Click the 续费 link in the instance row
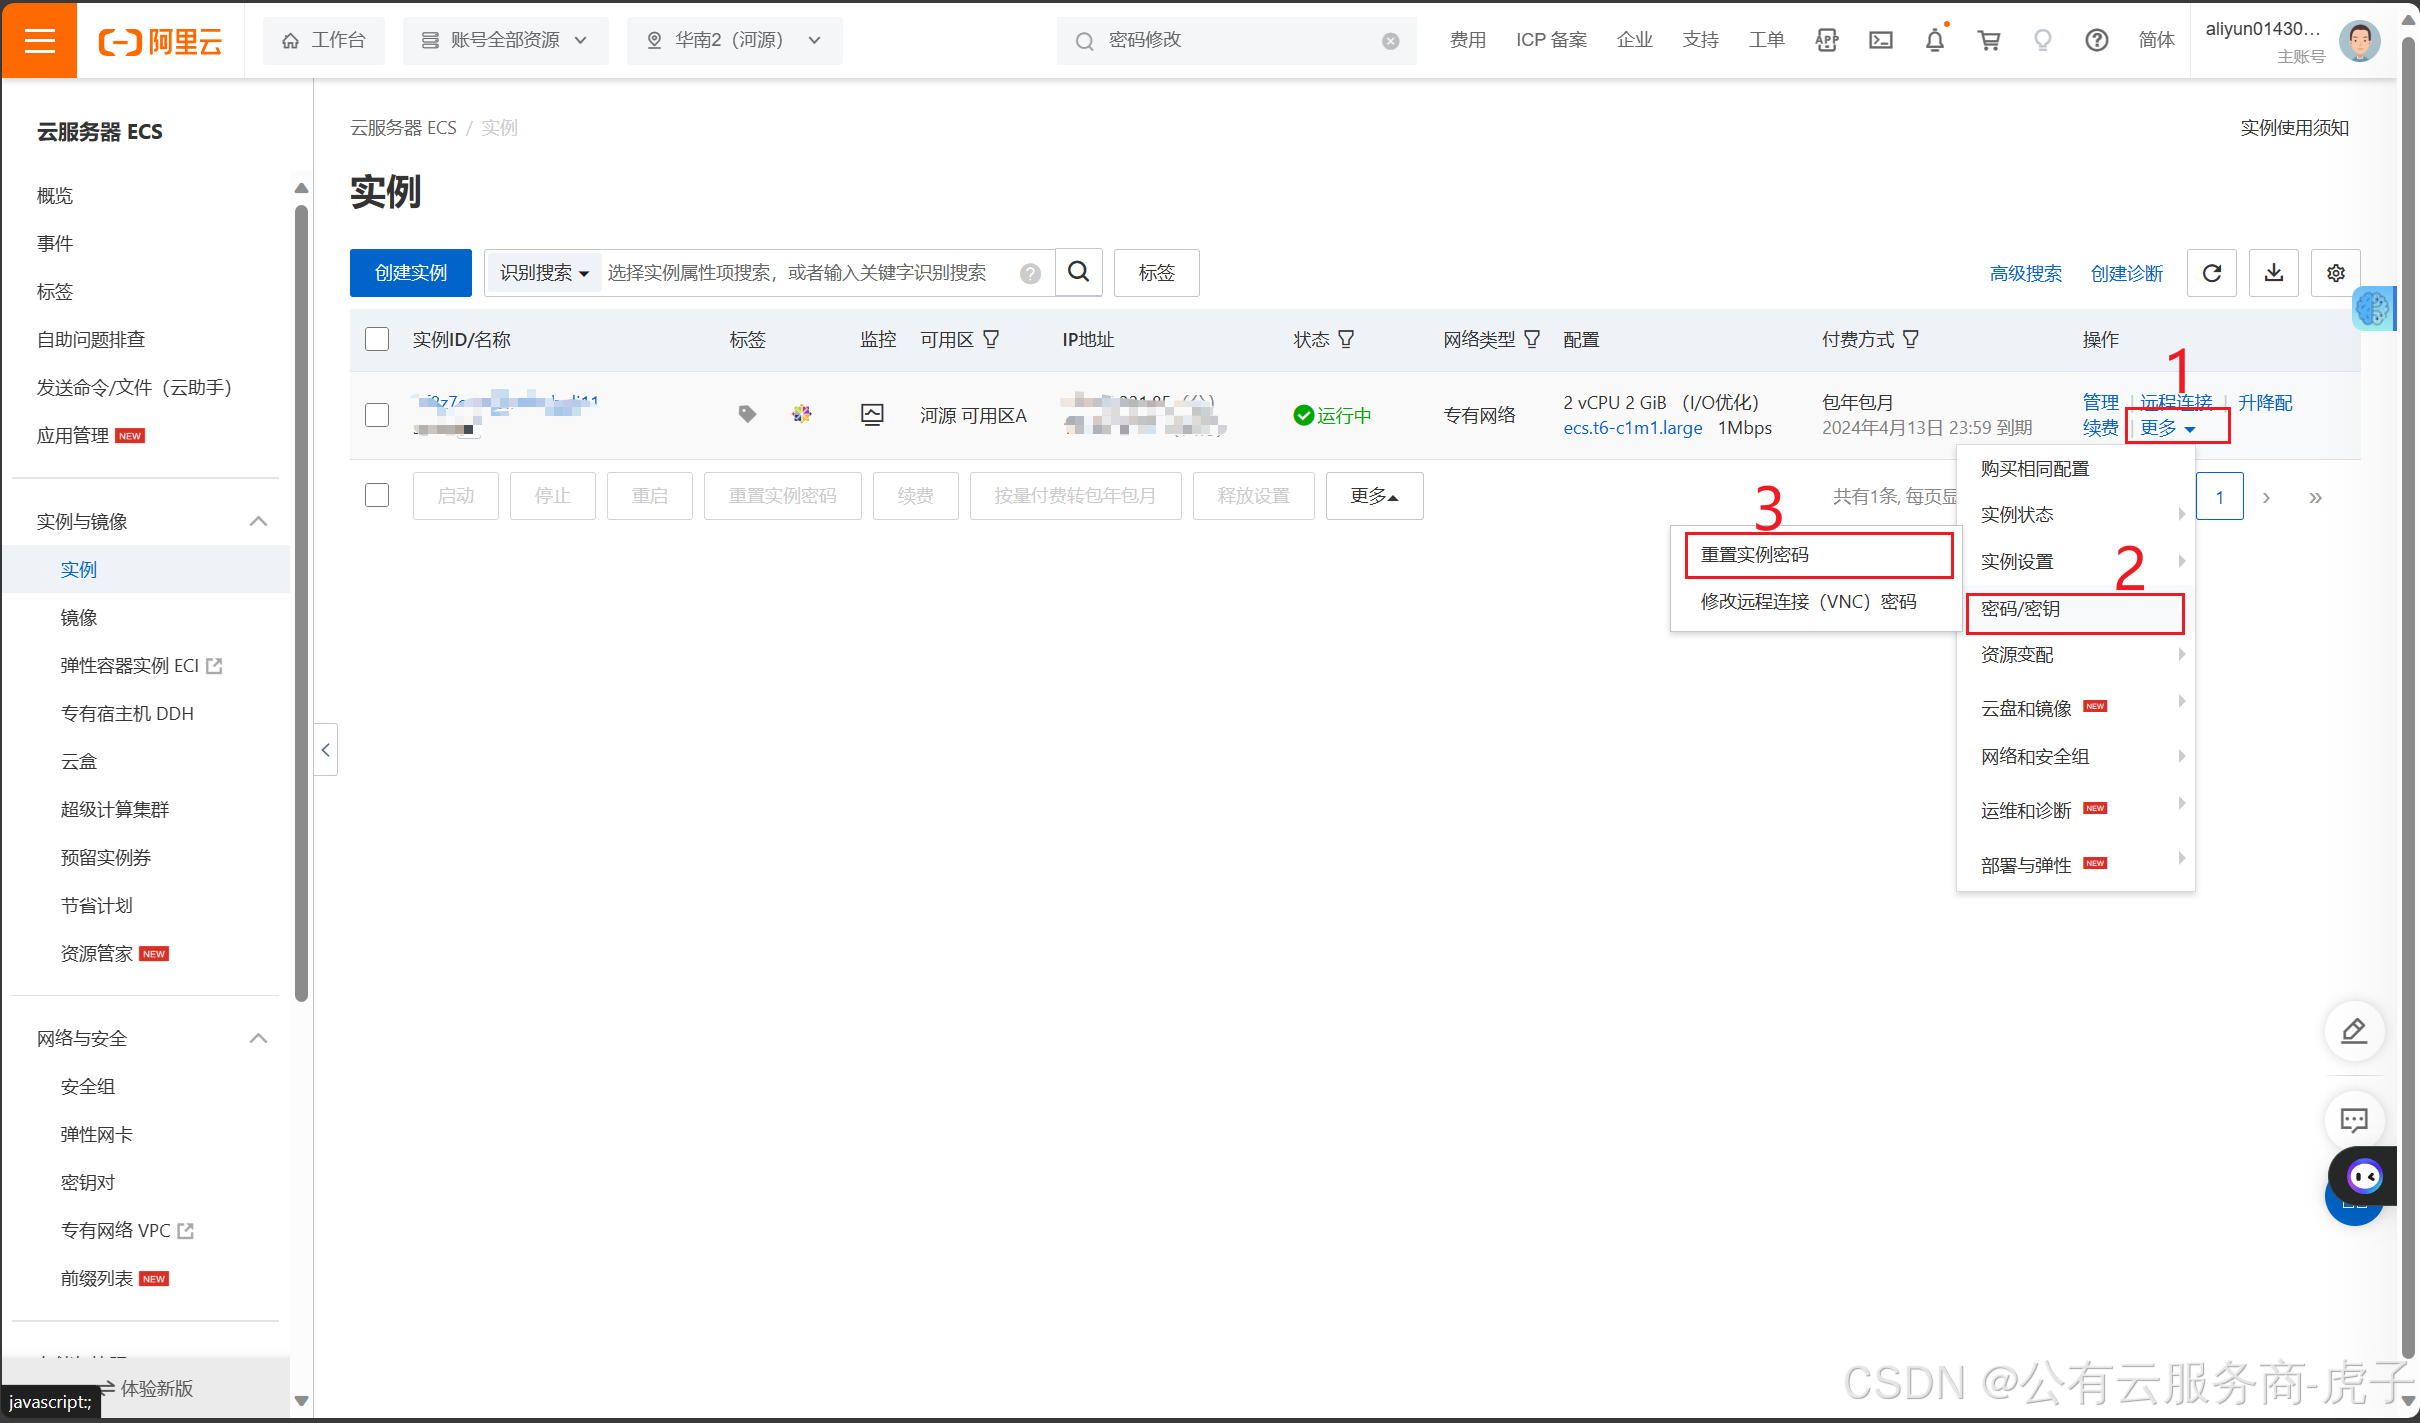The width and height of the screenshot is (2420, 1423). point(2100,428)
